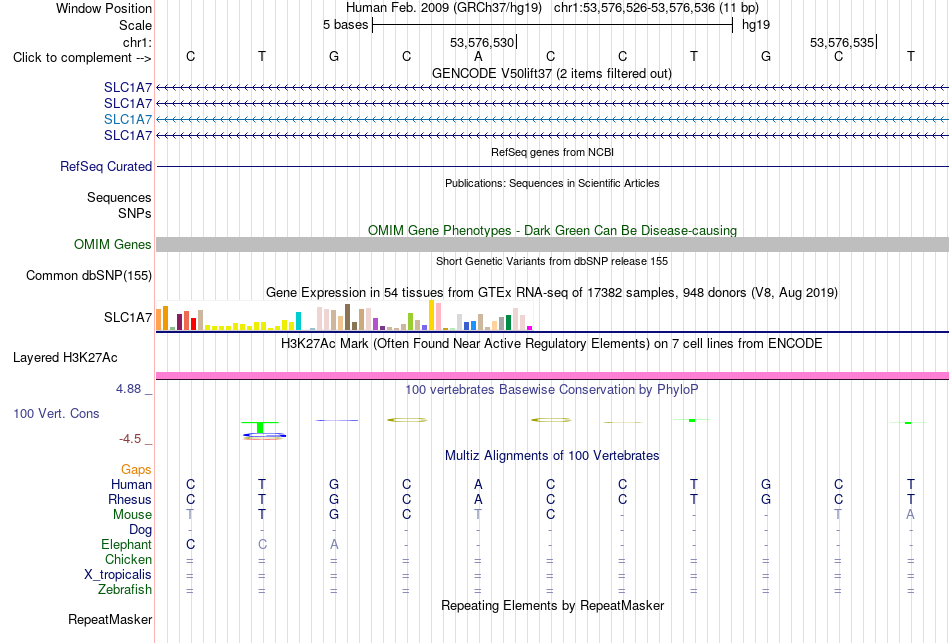Click the green T conservation logo
The image size is (950, 643).
[x=260, y=427]
